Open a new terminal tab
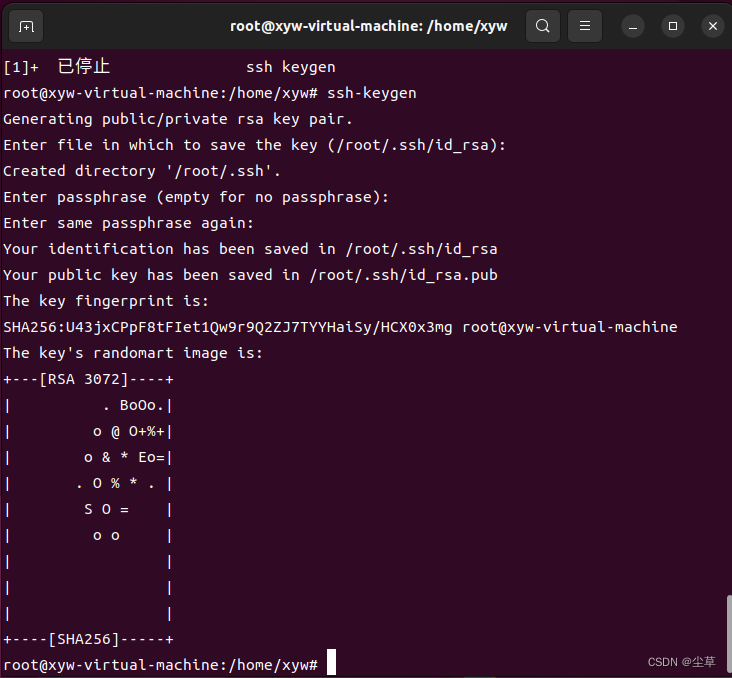Image resolution: width=732 pixels, height=678 pixels. coord(26,26)
